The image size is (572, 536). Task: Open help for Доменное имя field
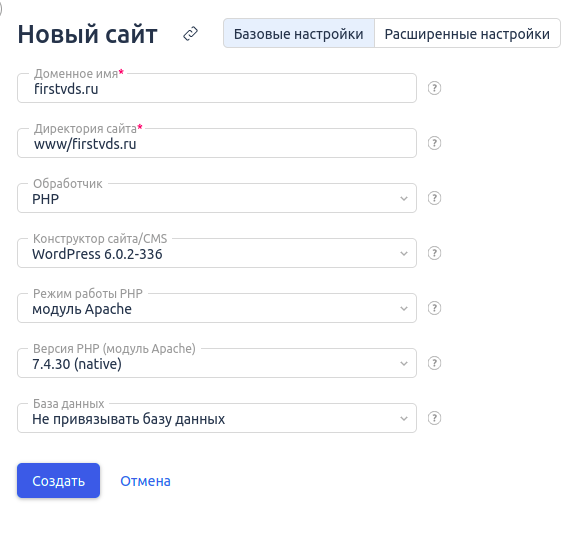pos(434,88)
